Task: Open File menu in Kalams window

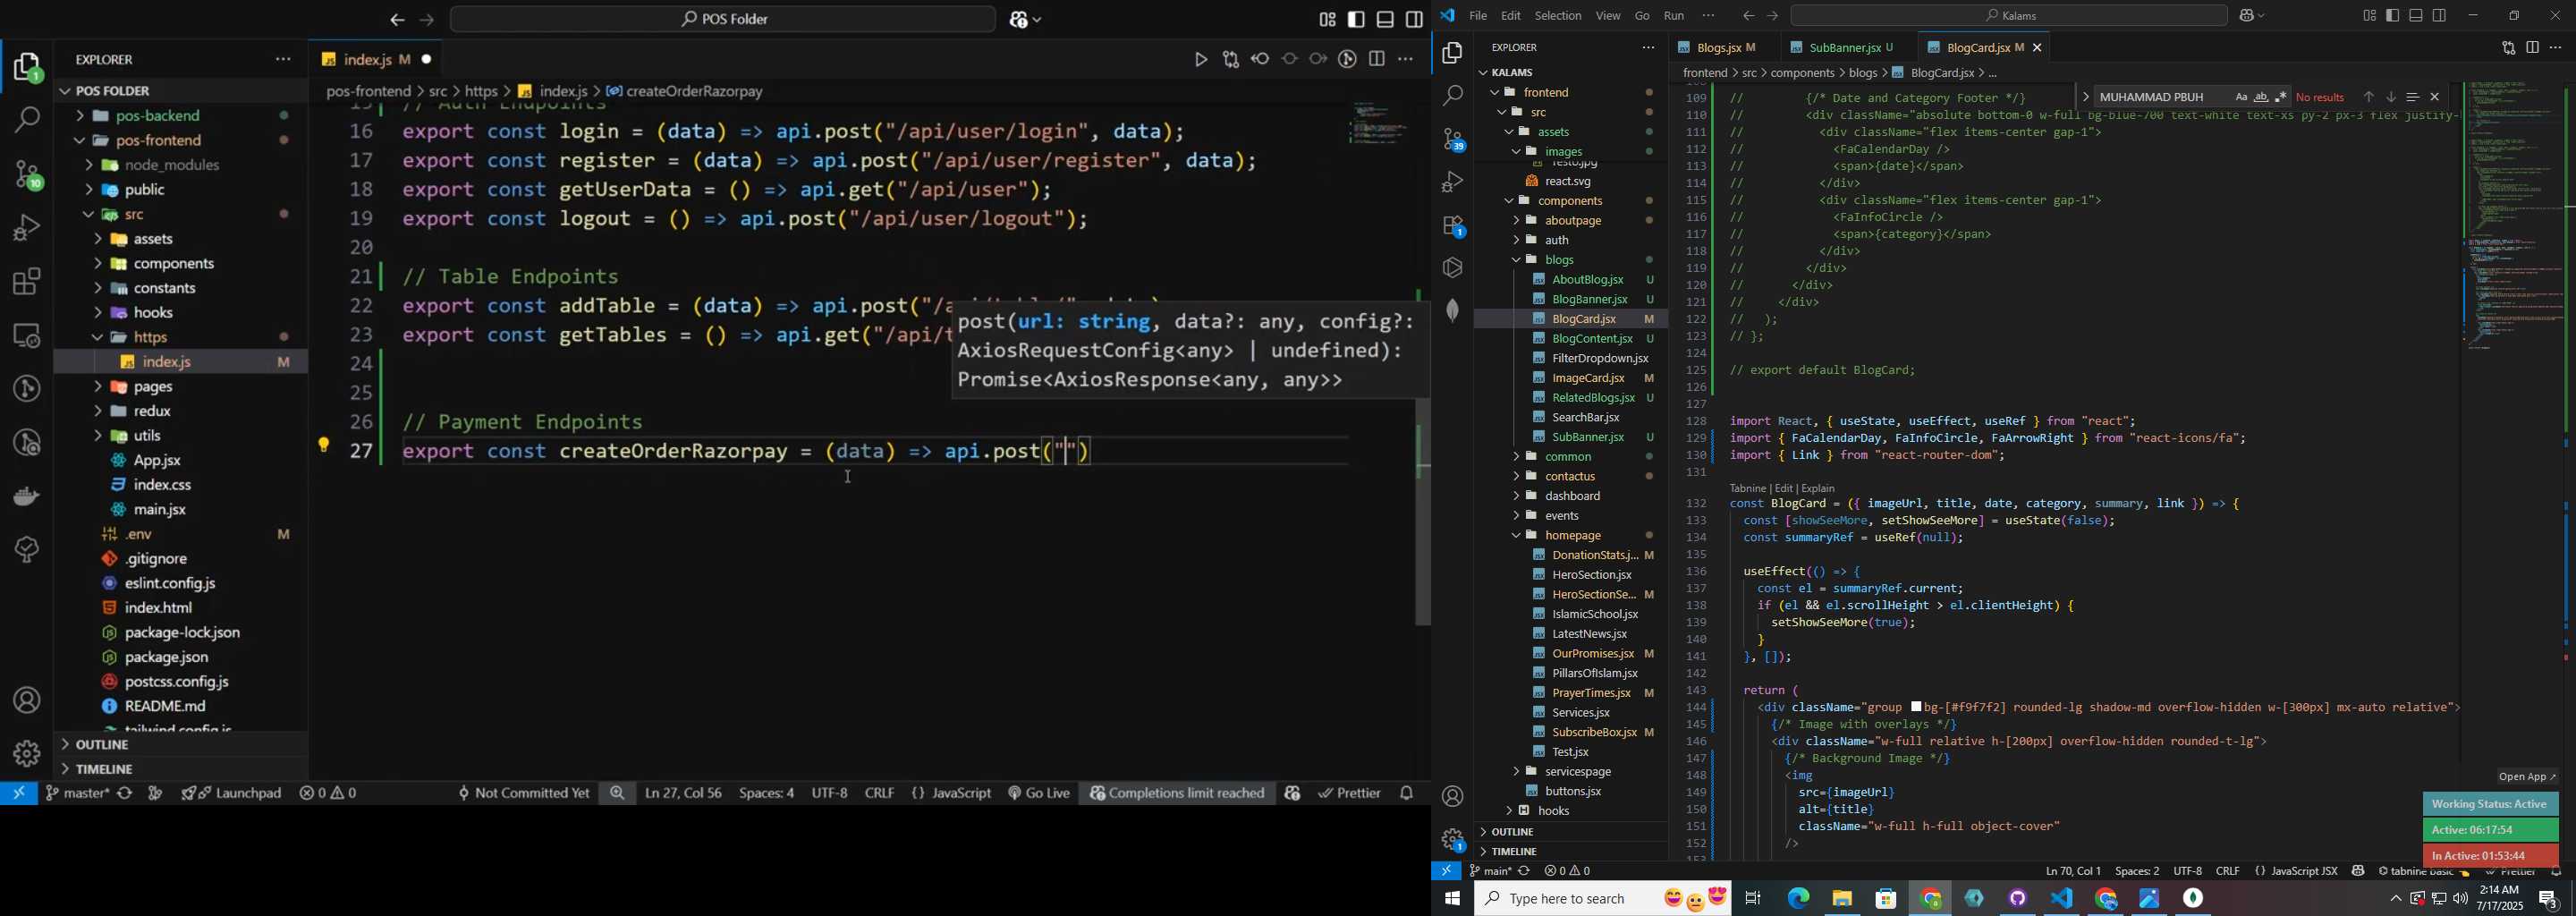Action: (1478, 15)
